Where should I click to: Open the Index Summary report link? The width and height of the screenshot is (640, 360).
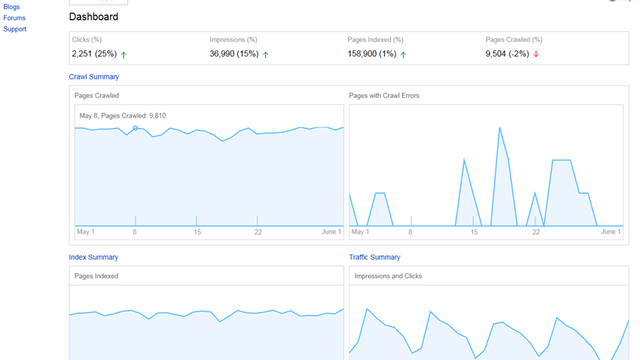click(93, 257)
